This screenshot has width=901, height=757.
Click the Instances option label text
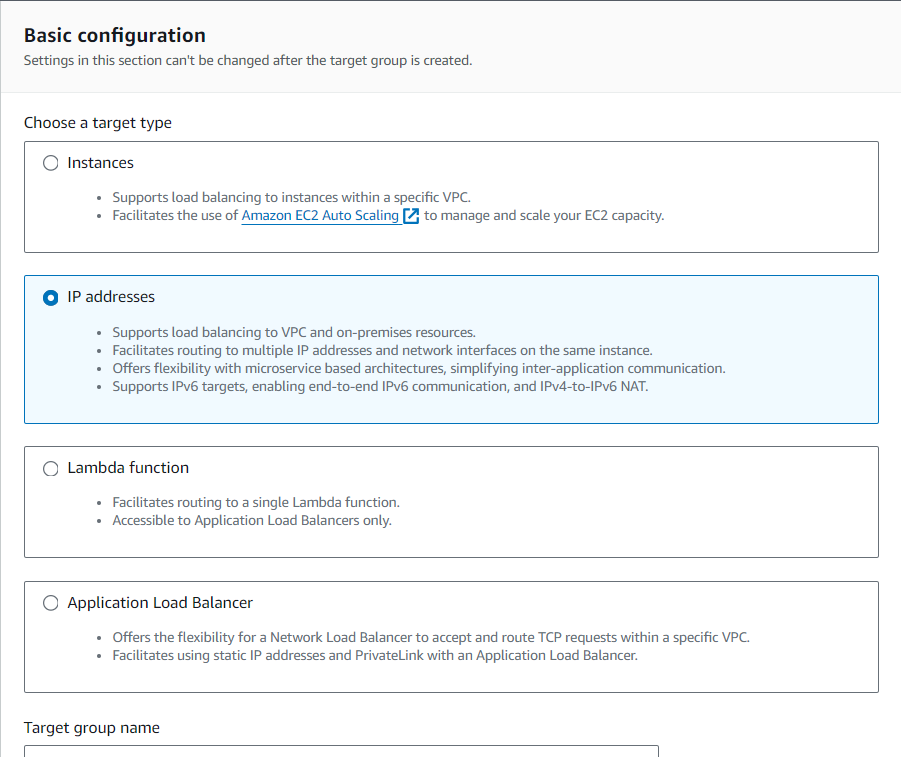[100, 163]
